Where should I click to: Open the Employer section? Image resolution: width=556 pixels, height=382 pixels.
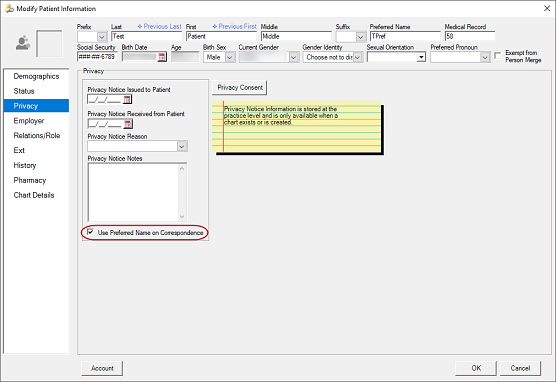37,121
